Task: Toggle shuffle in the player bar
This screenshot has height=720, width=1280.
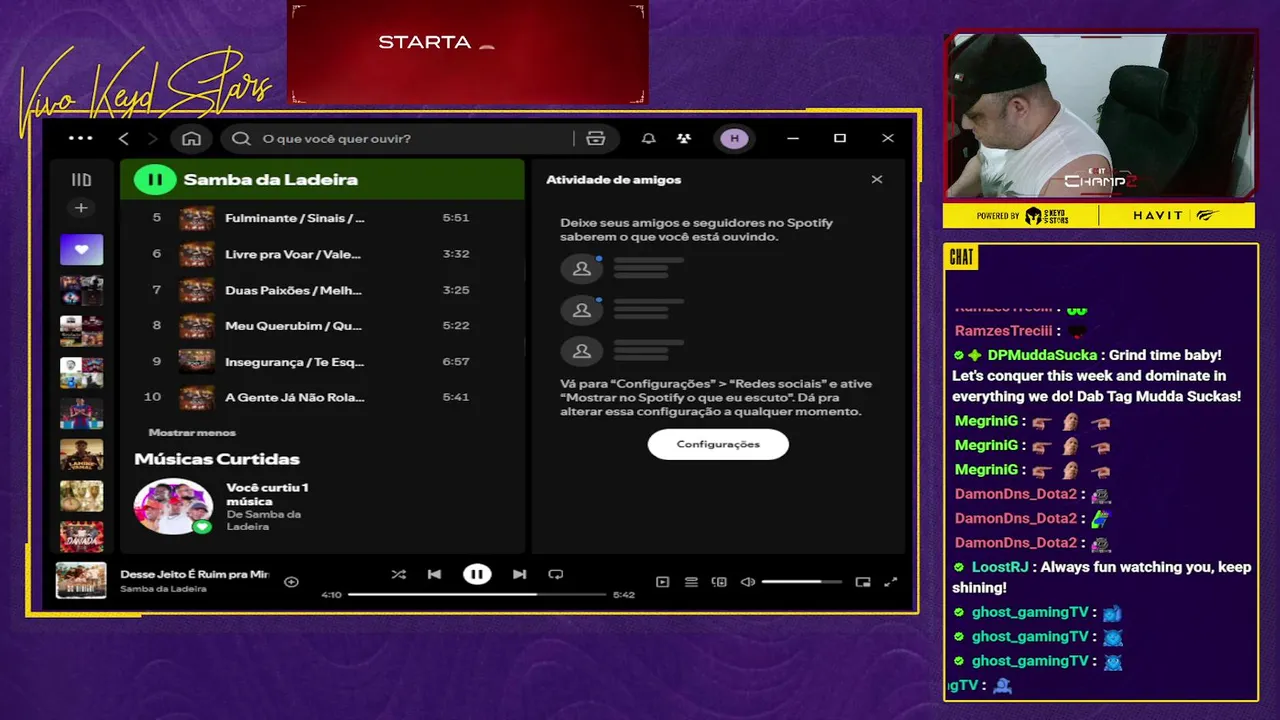Action: [399, 574]
